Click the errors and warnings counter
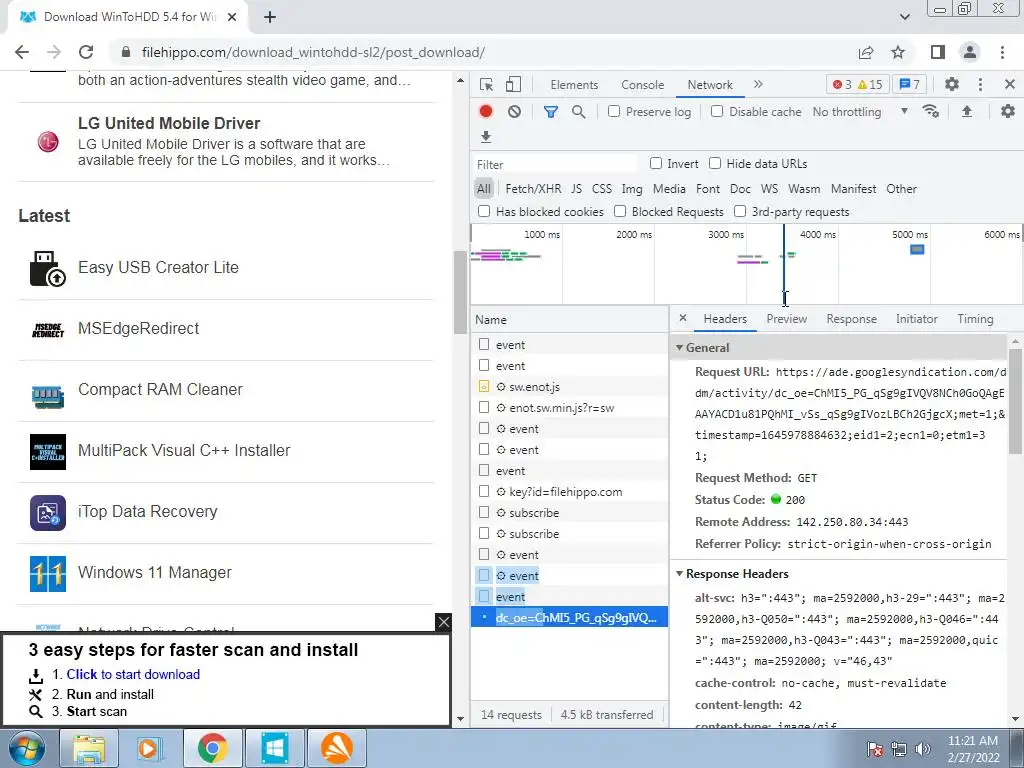 coord(857,84)
